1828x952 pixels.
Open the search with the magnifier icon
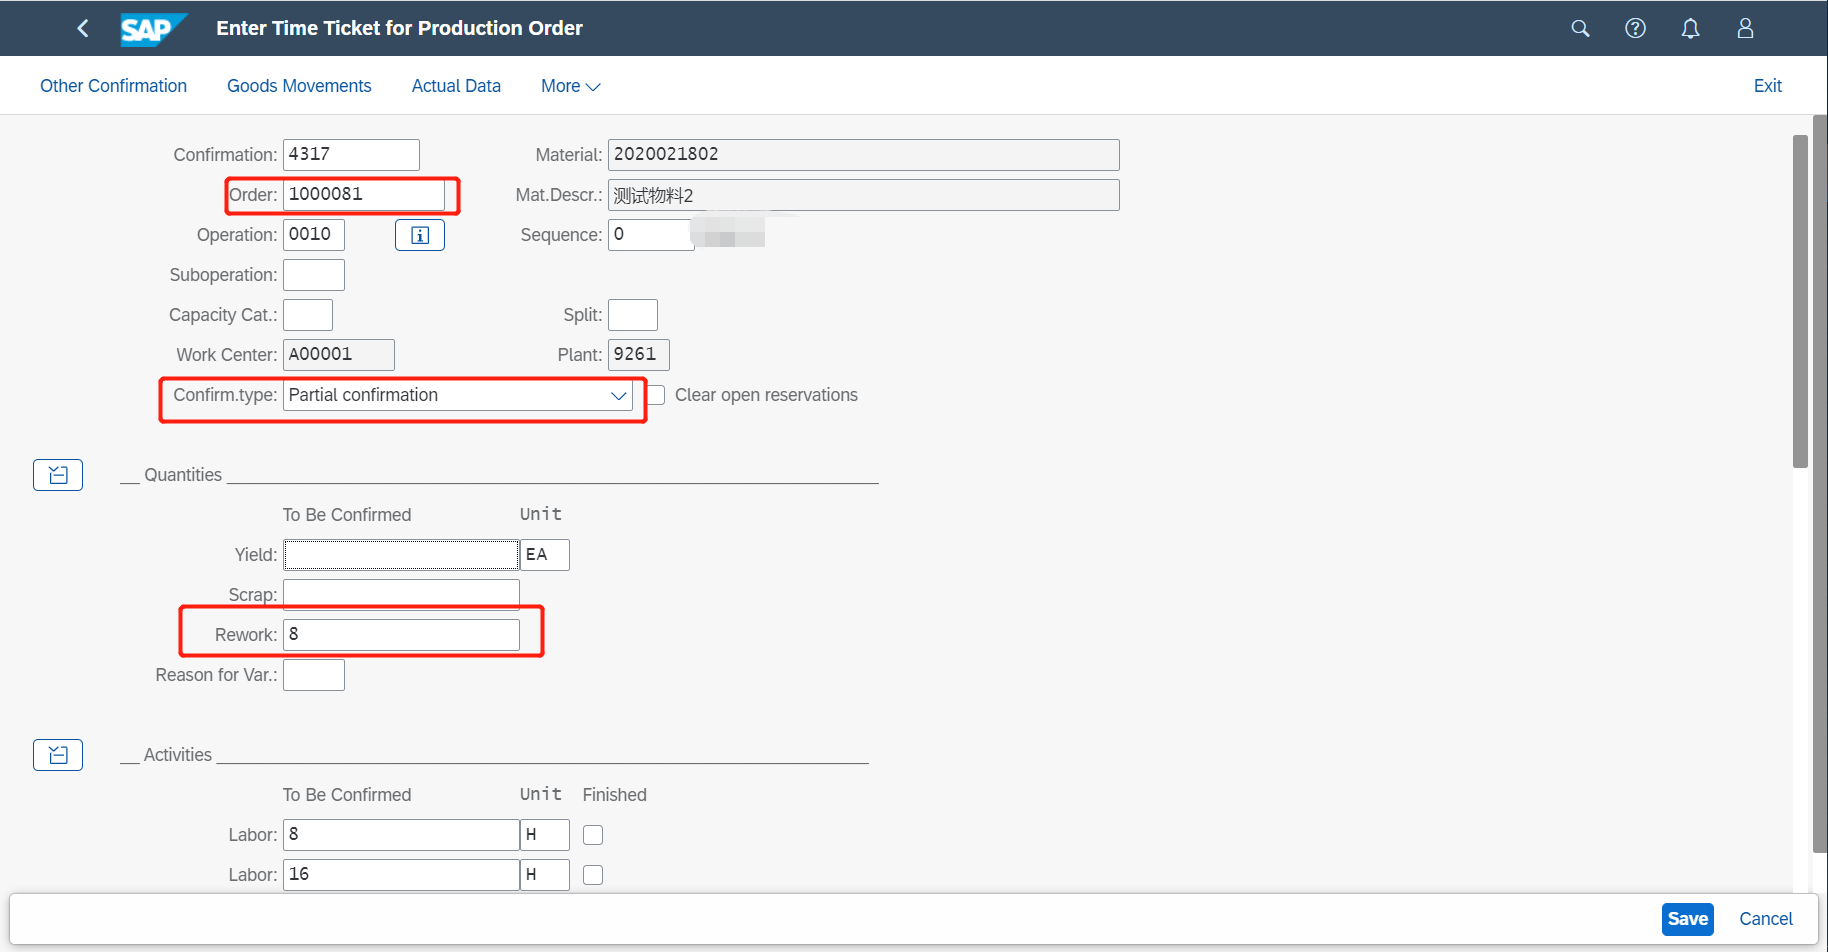click(1580, 28)
